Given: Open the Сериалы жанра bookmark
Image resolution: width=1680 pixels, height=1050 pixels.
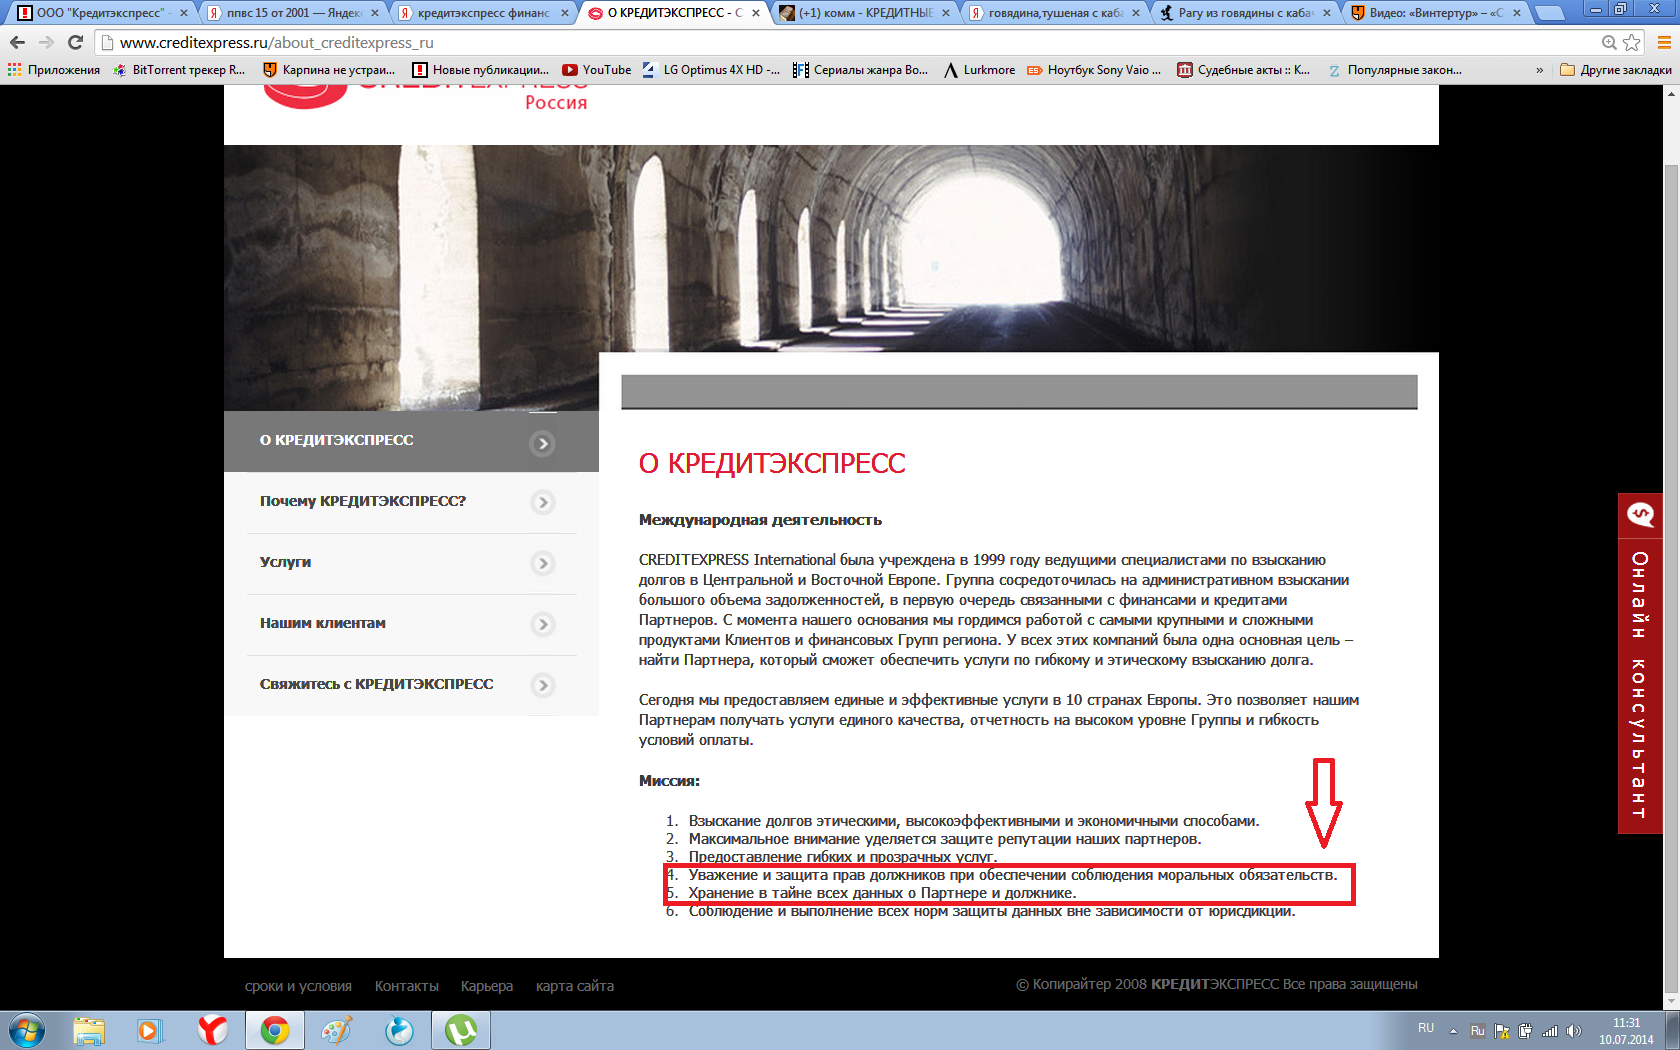Looking at the screenshot, I should (861, 70).
